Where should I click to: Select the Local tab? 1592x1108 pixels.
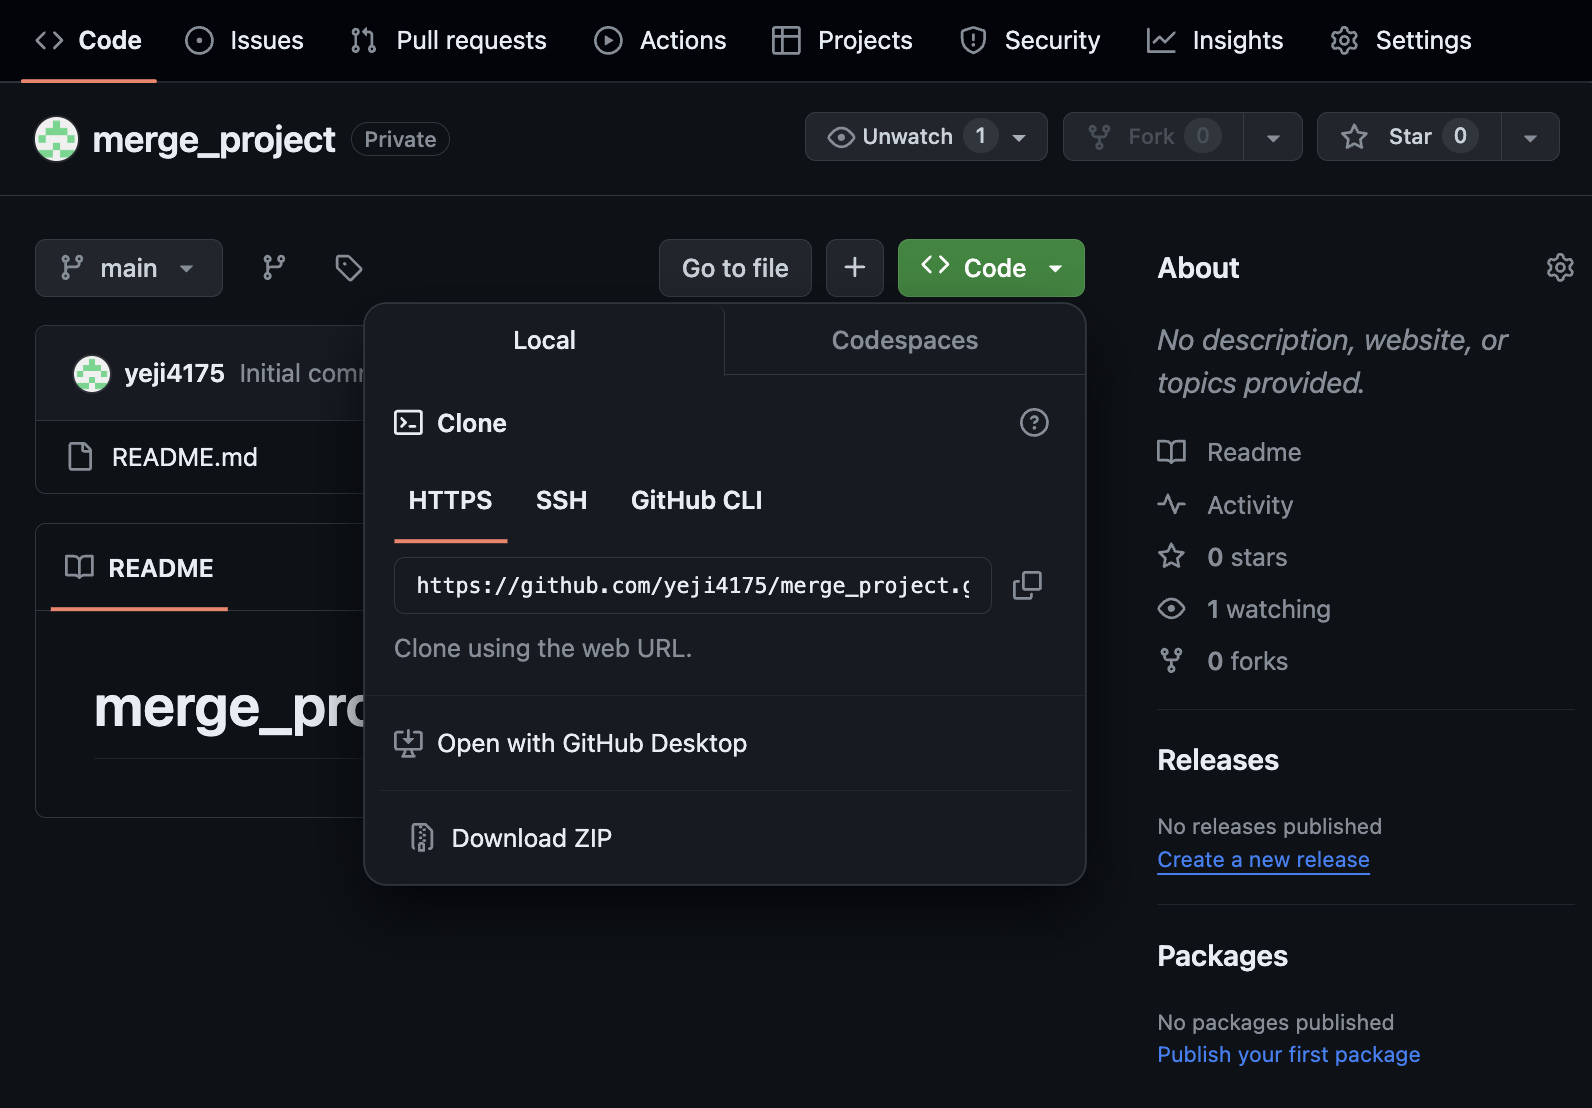(x=544, y=340)
